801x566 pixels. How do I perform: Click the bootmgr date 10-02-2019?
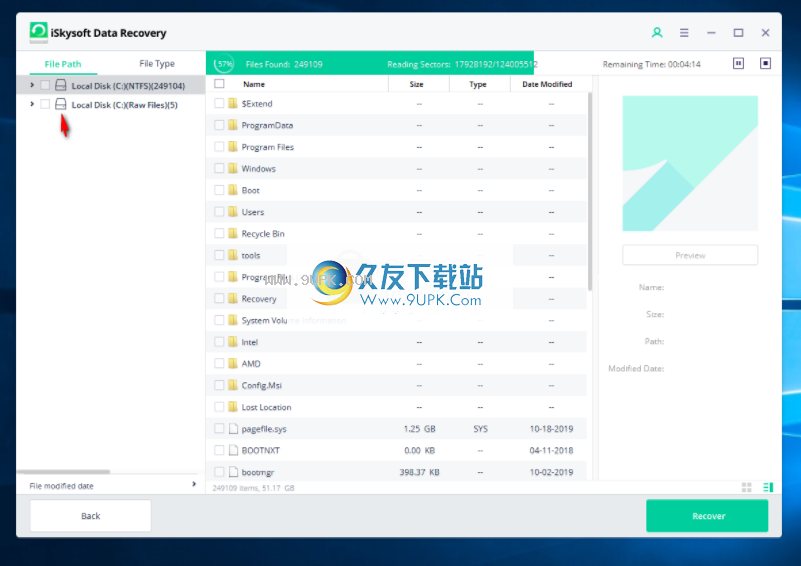click(551, 472)
